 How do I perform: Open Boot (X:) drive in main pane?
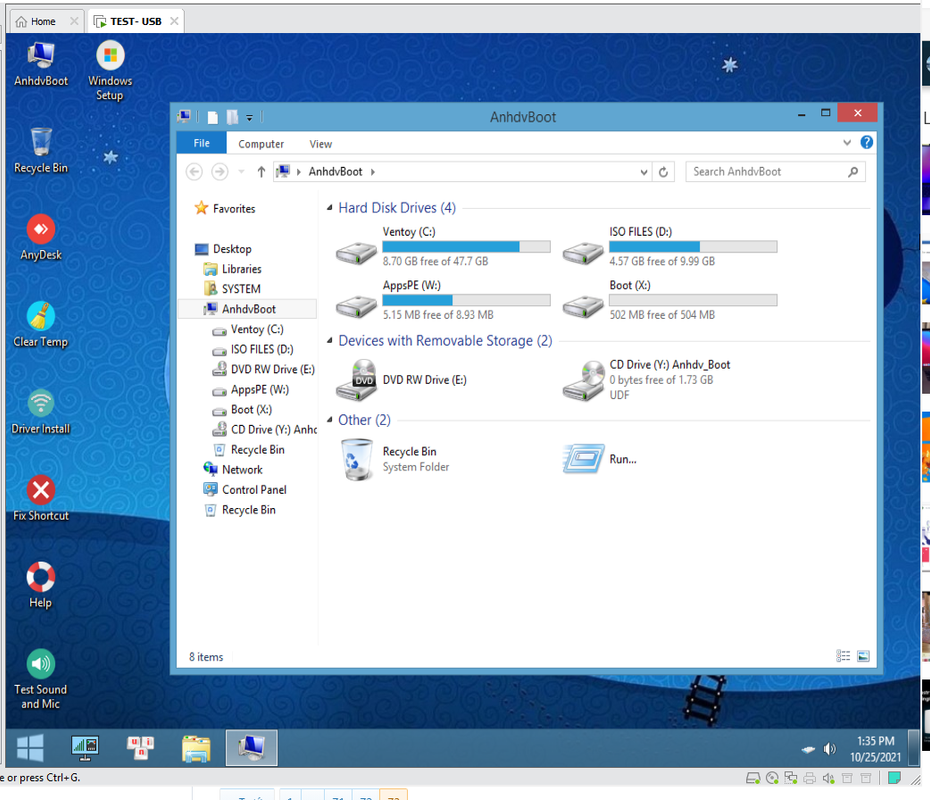(670, 300)
